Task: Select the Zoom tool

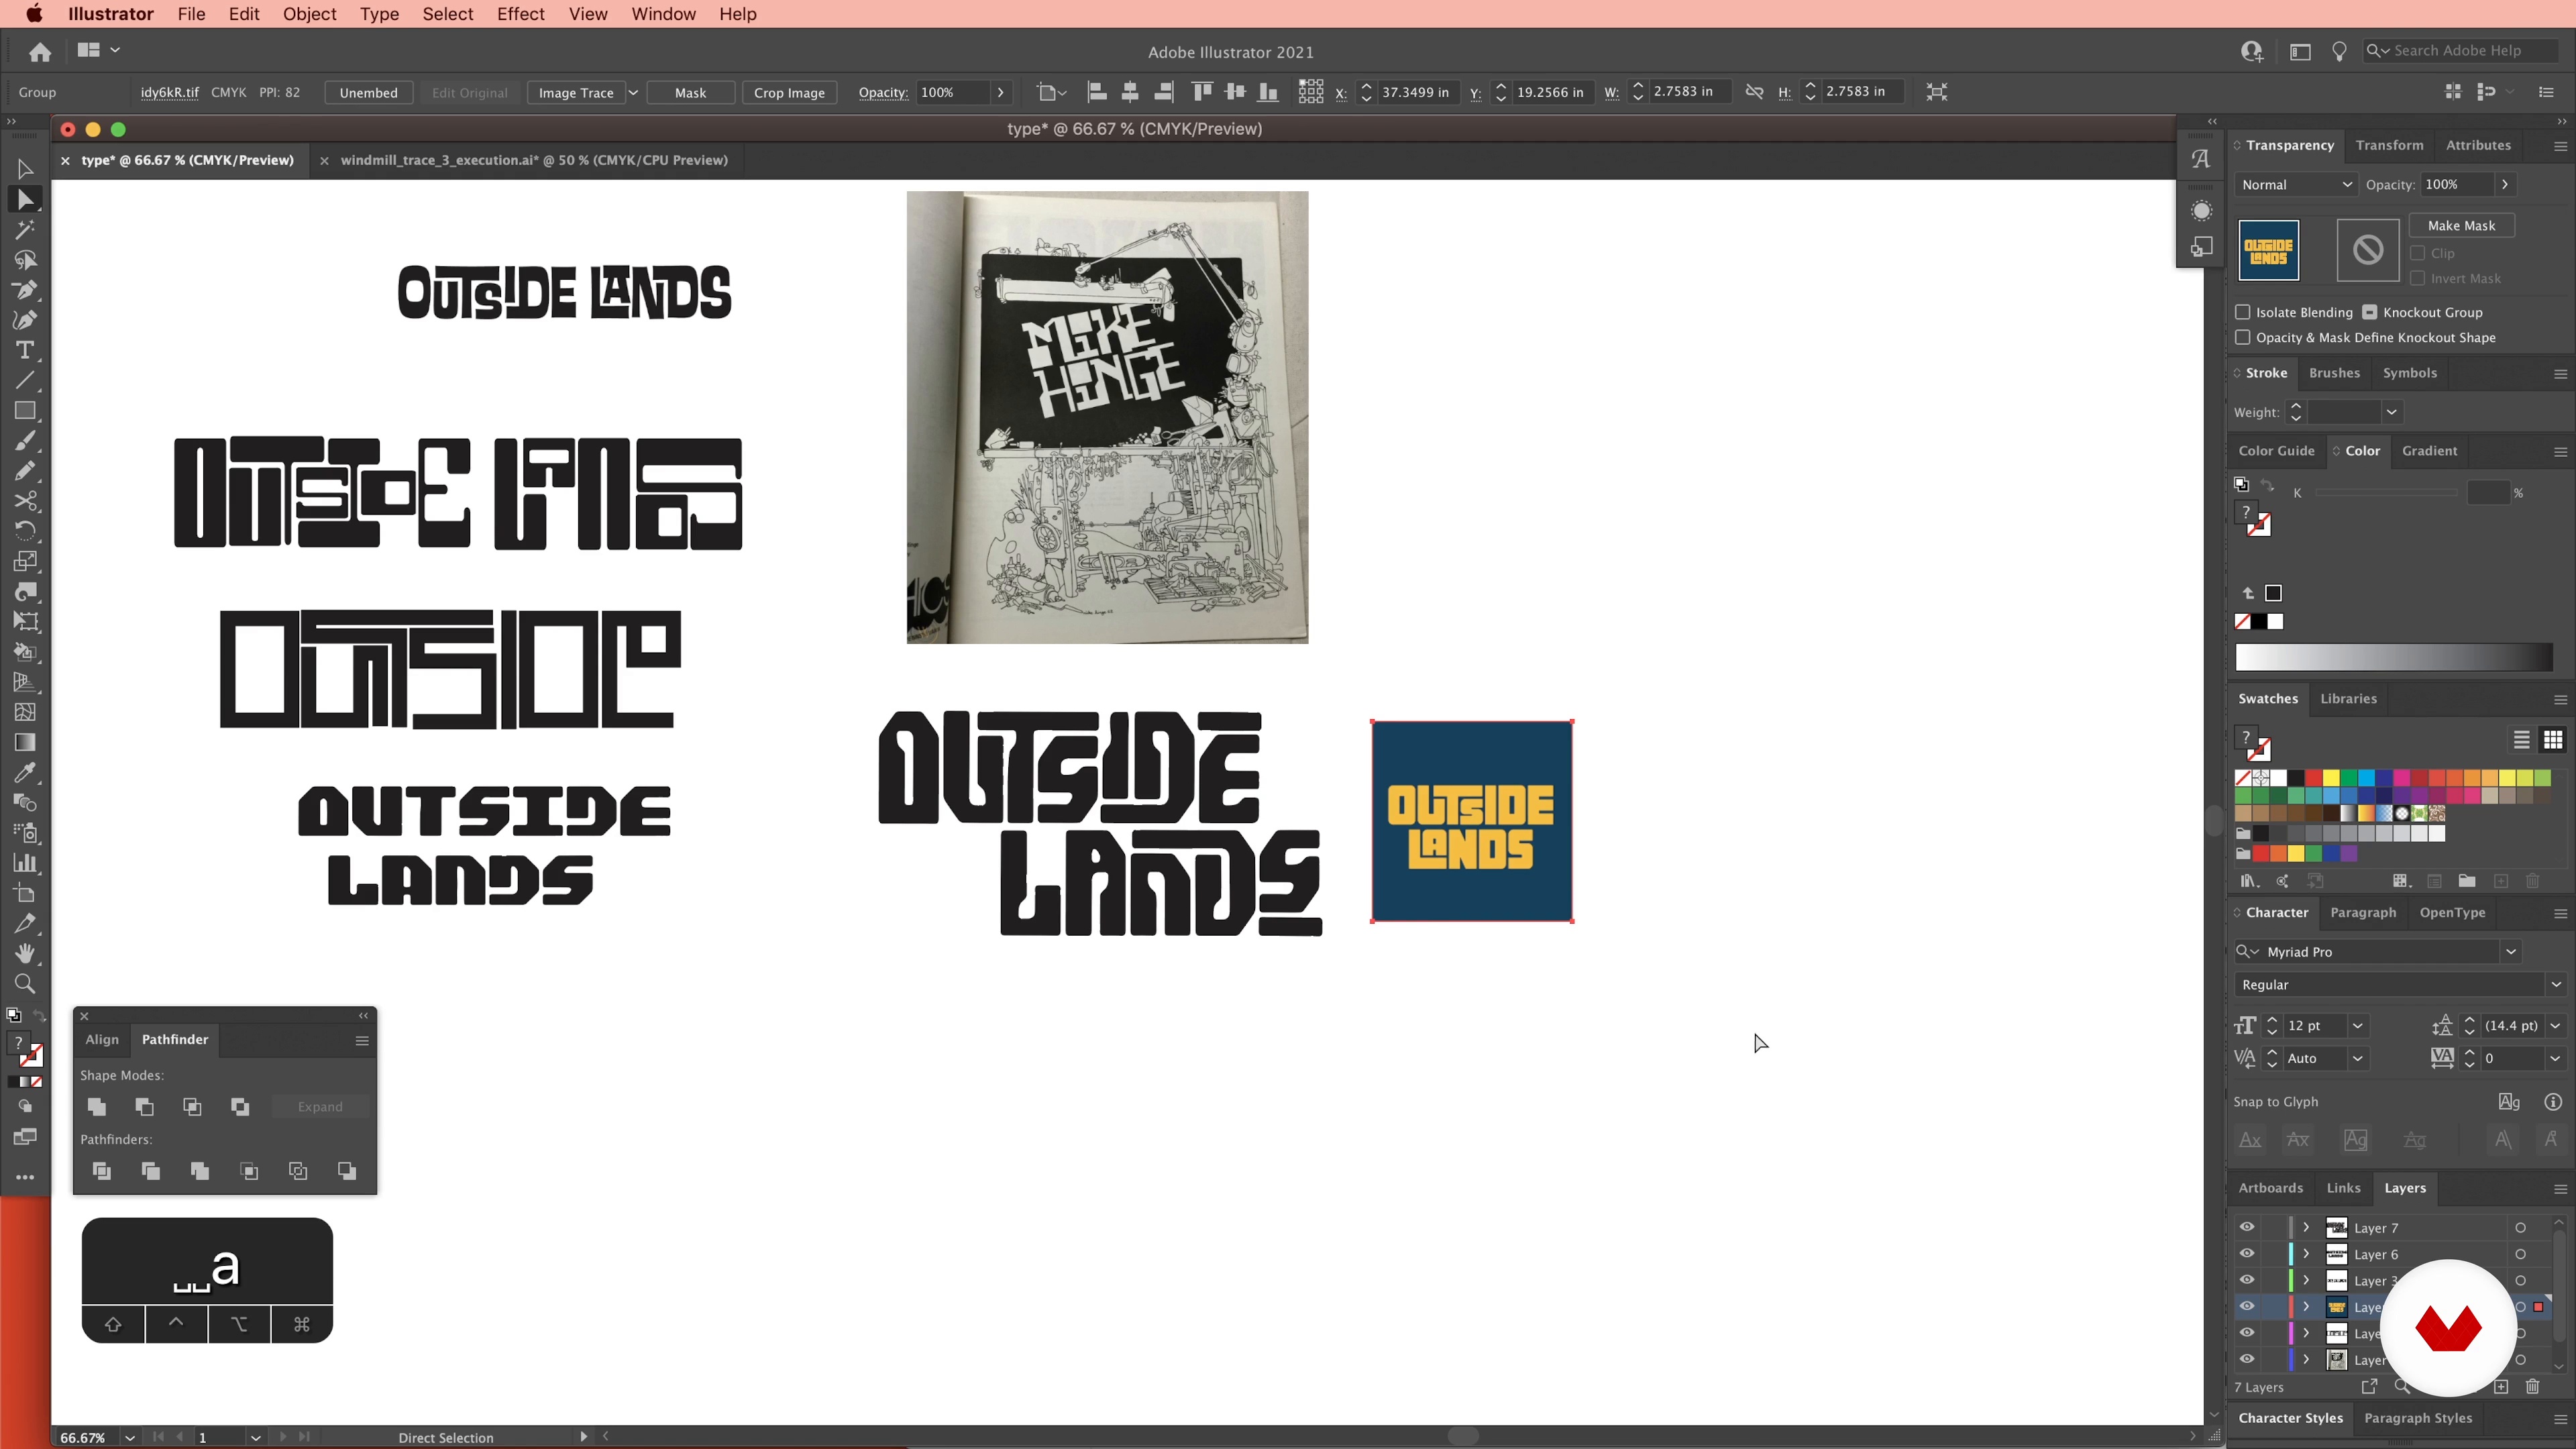Action: tap(25, 984)
